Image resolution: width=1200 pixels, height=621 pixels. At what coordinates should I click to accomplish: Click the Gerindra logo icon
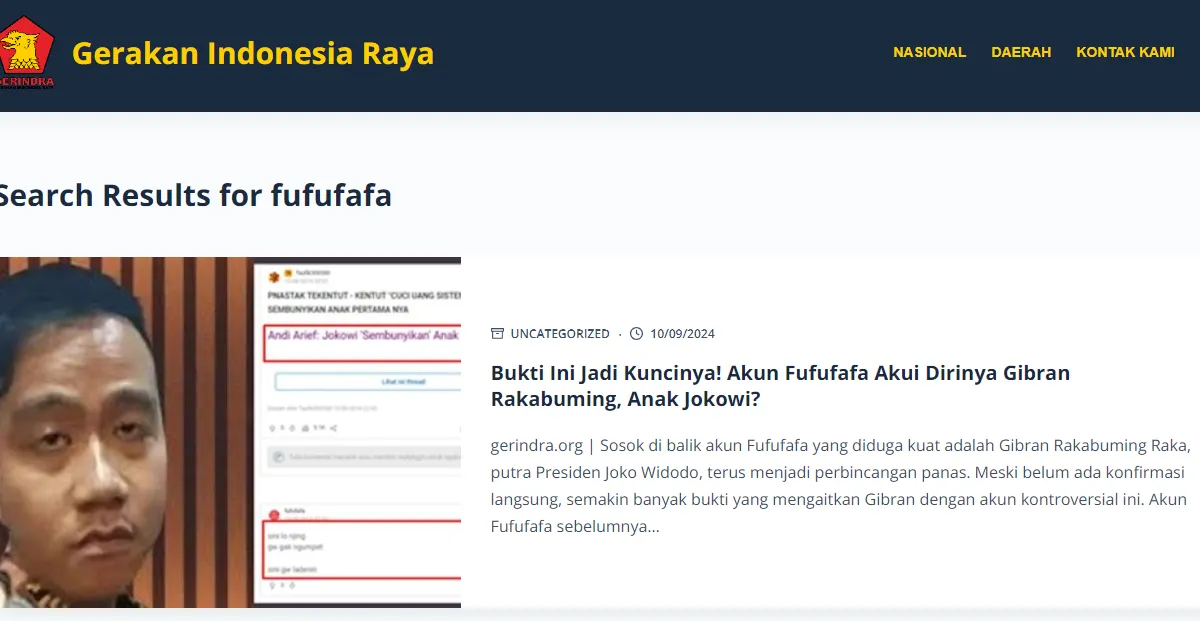tap(27, 53)
